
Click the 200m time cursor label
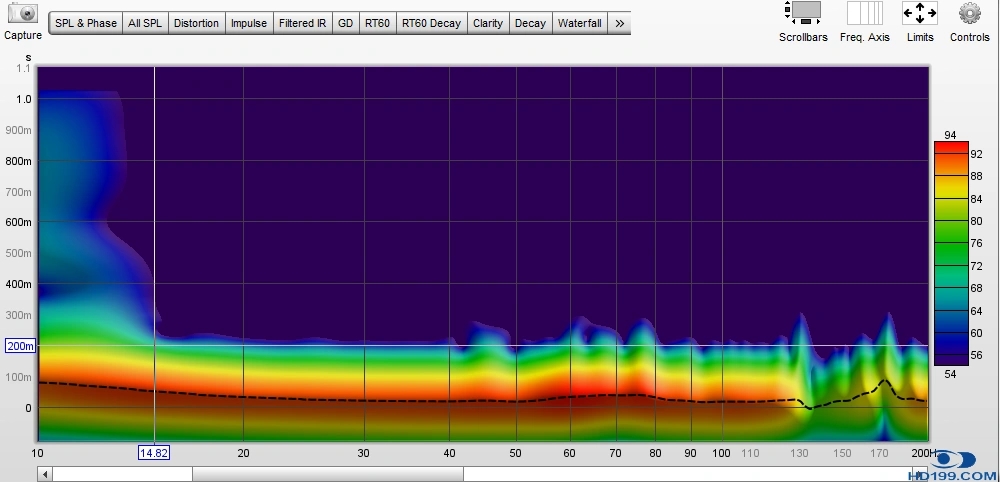coord(19,346)
